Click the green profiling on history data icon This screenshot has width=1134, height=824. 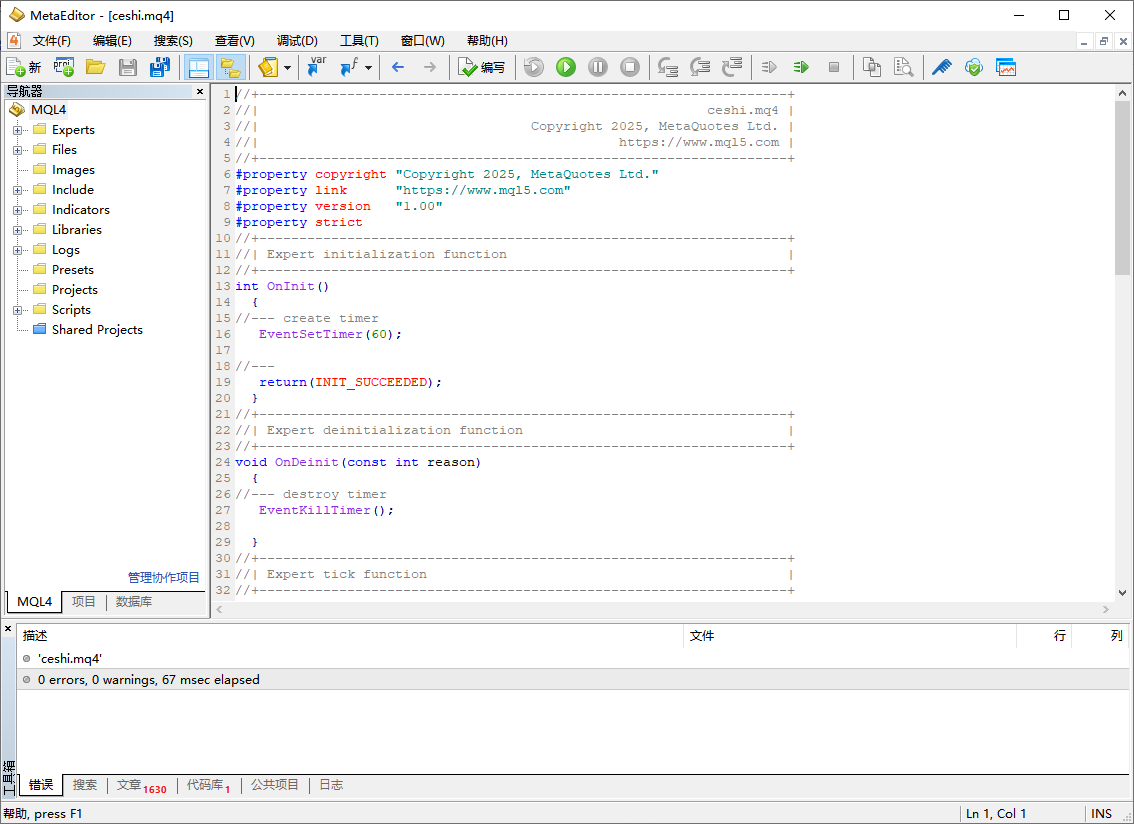pyautogui.click(x=801, y=67)
